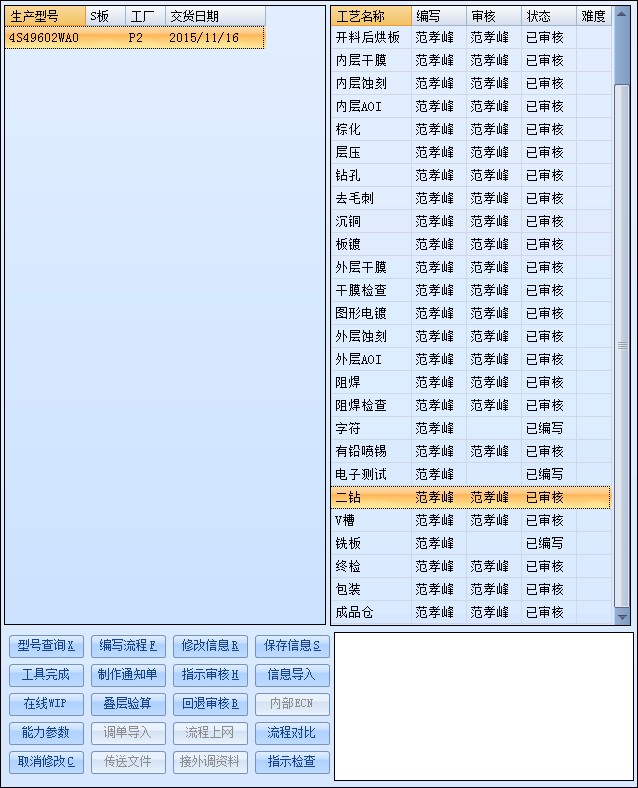Click the S板 column header

click(105, 17)
